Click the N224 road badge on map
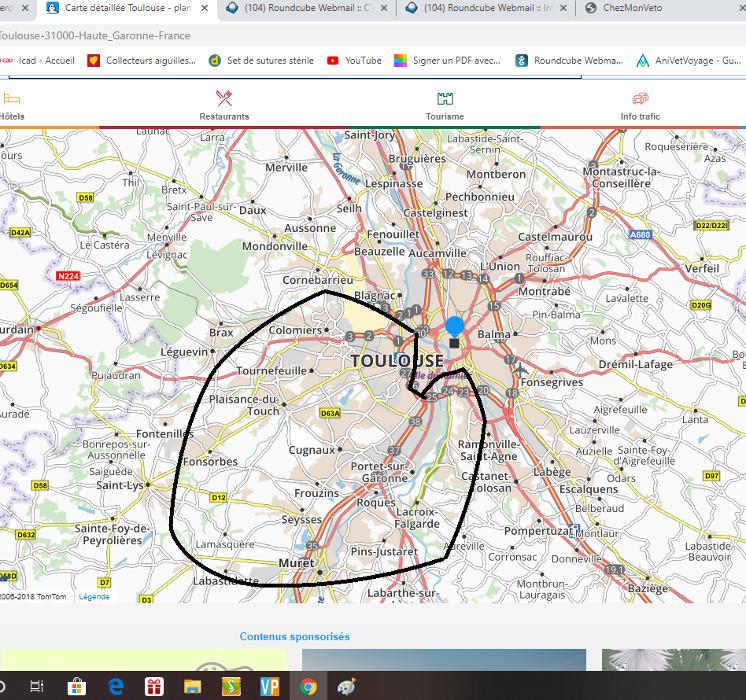 [68, 276]
